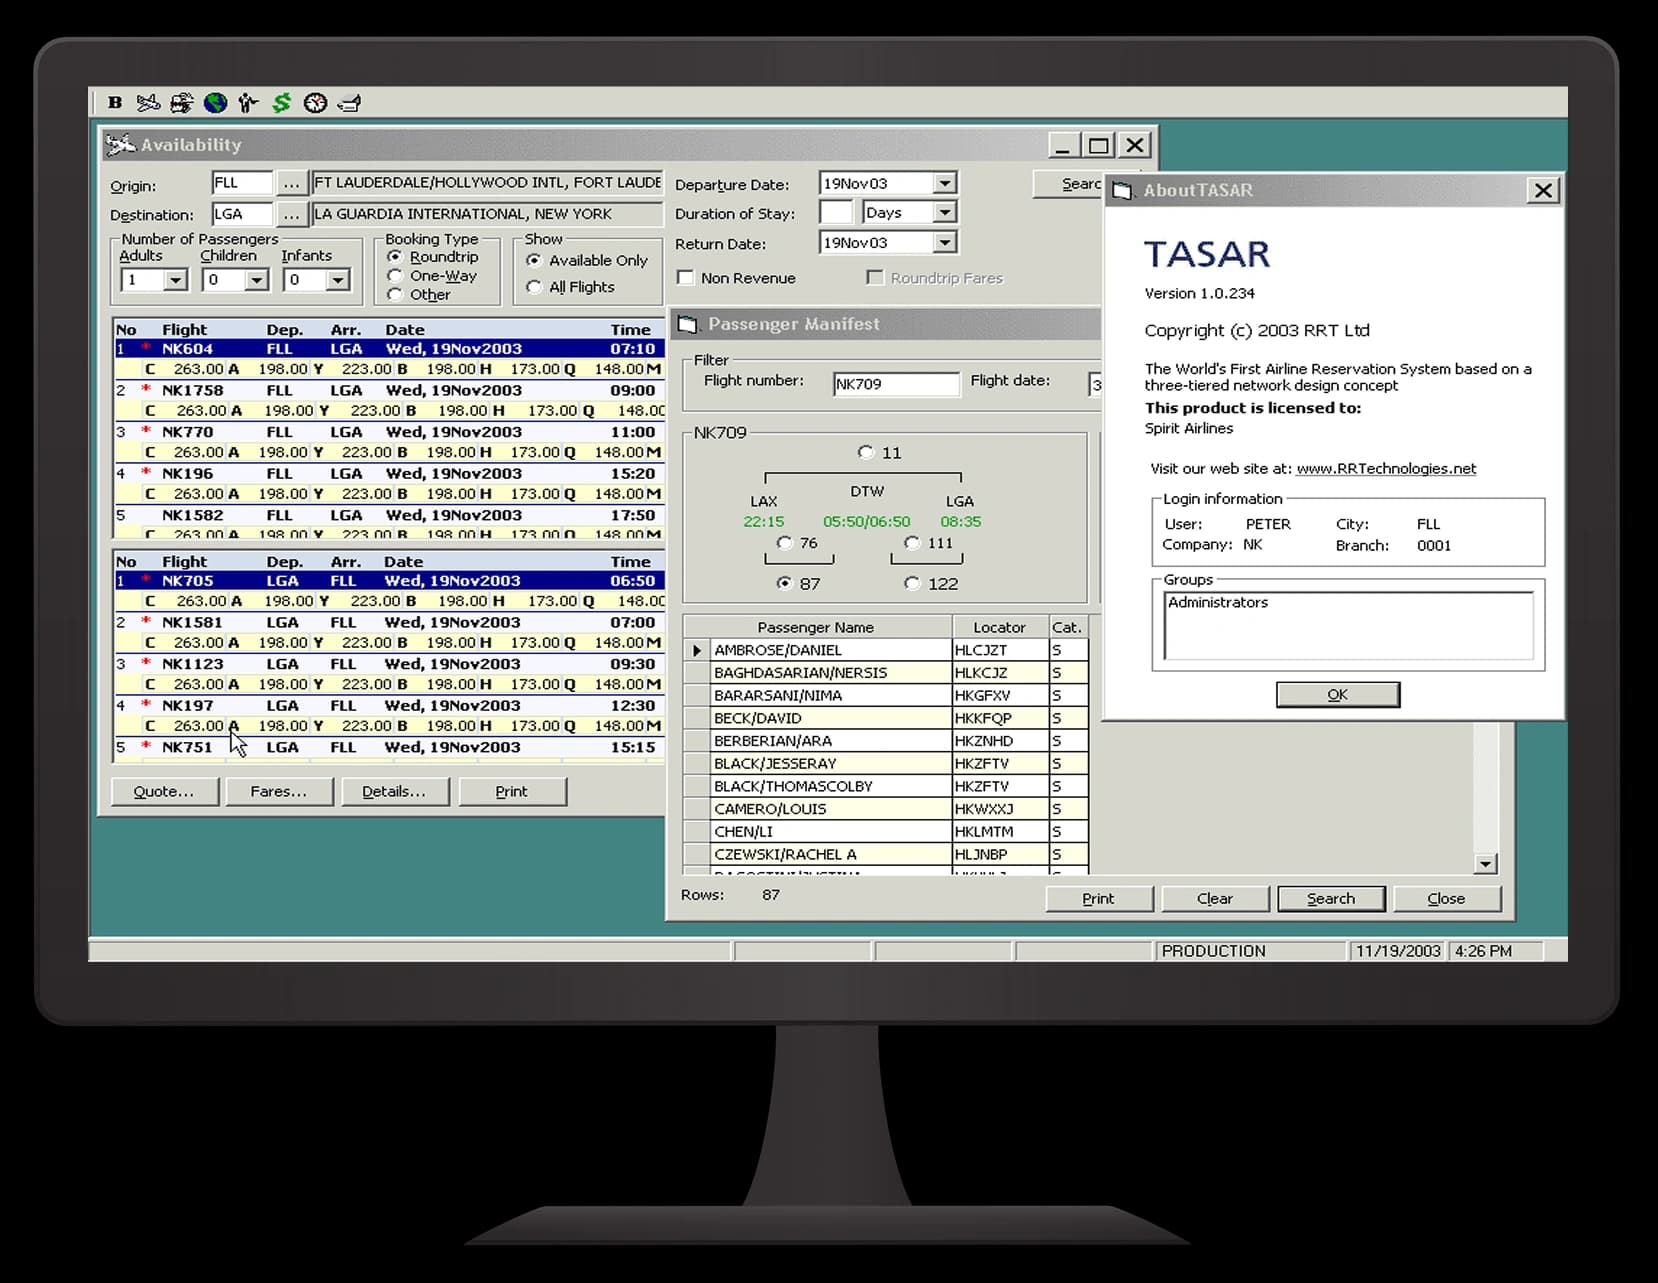The height and width of the screenshot is (1283, 1658).
Task: Click the last toolbar icon after clock
Action: (x=349, y=103)
